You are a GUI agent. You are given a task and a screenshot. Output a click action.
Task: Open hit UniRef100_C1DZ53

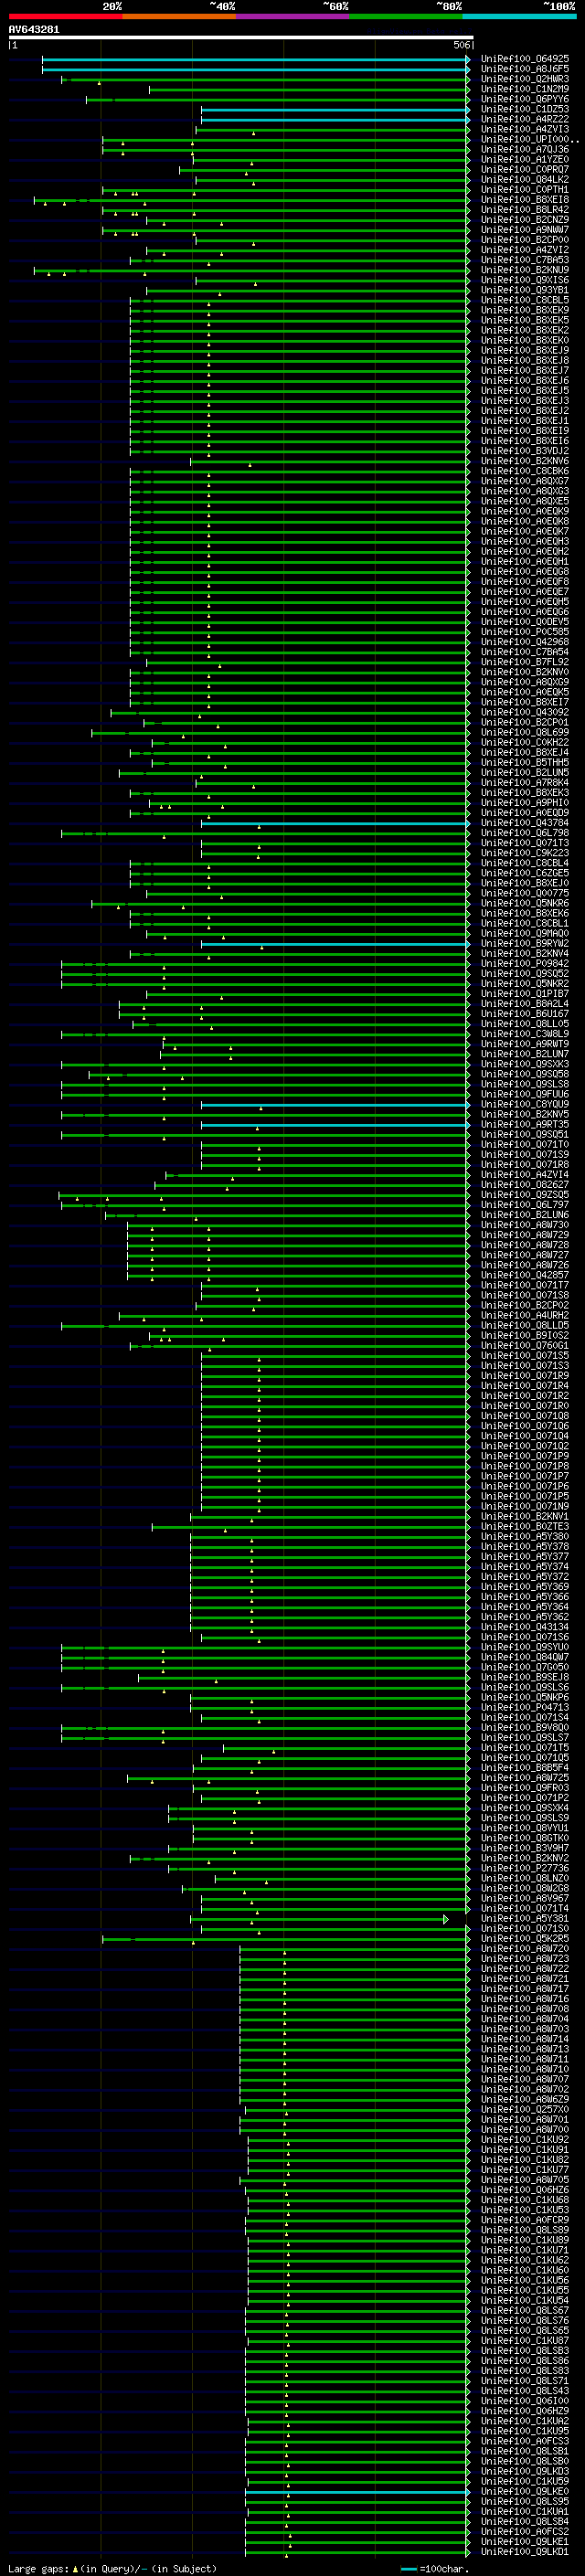pos(525,109)
